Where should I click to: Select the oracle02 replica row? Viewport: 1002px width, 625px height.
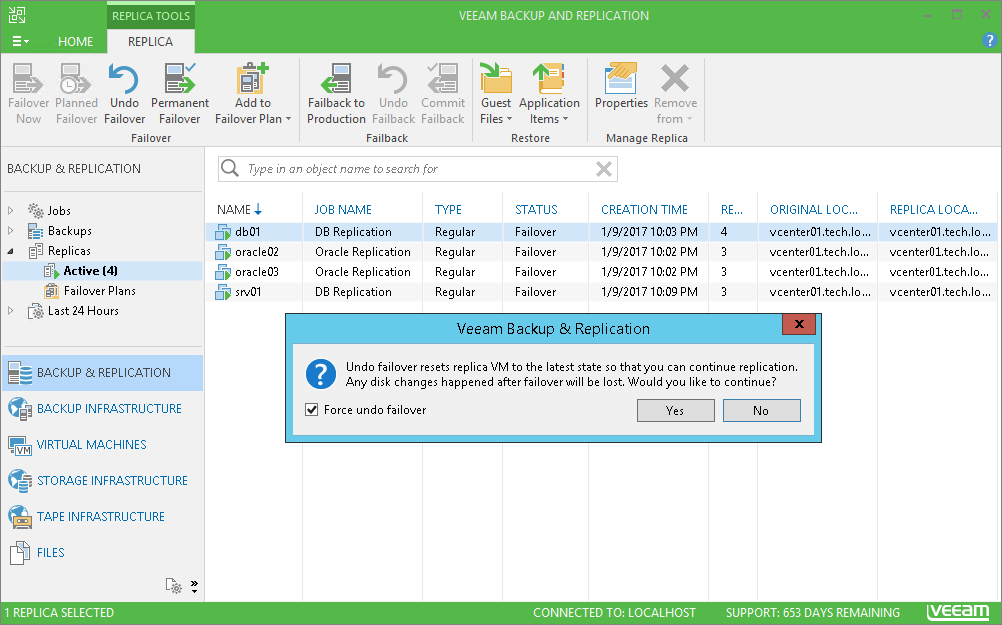point(601,252)
